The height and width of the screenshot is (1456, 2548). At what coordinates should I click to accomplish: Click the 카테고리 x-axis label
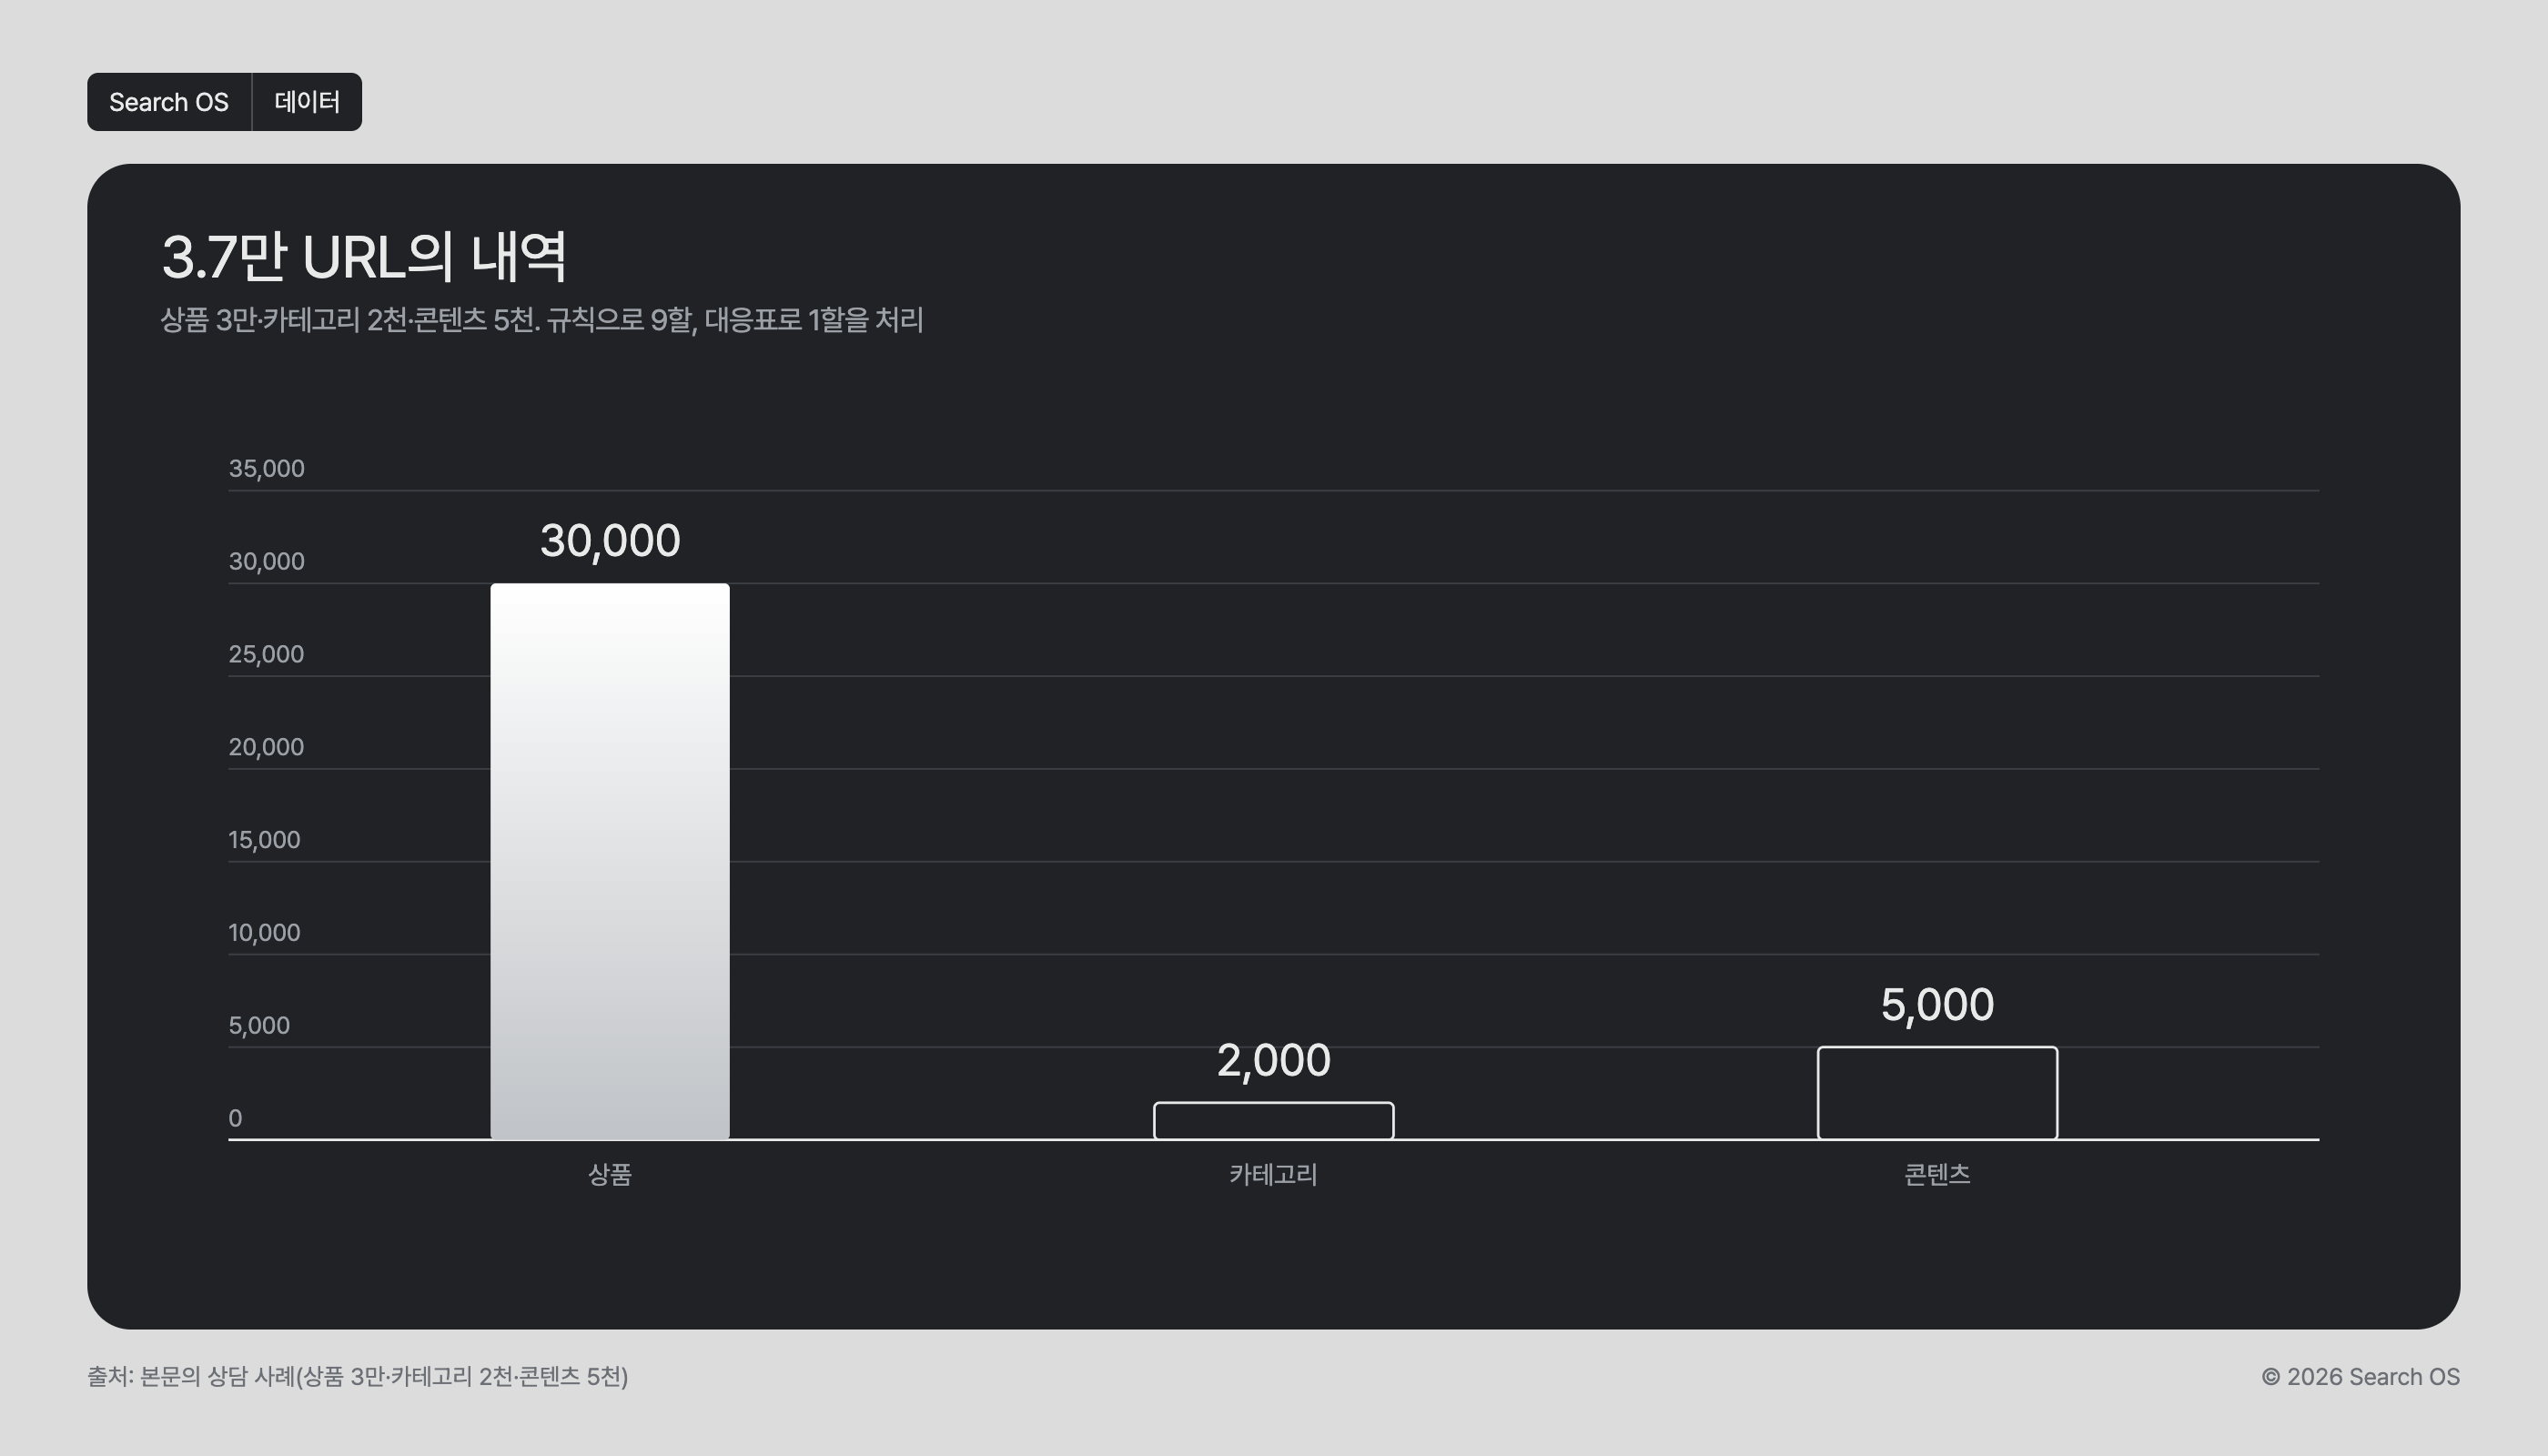[x=1273, y=1174]
